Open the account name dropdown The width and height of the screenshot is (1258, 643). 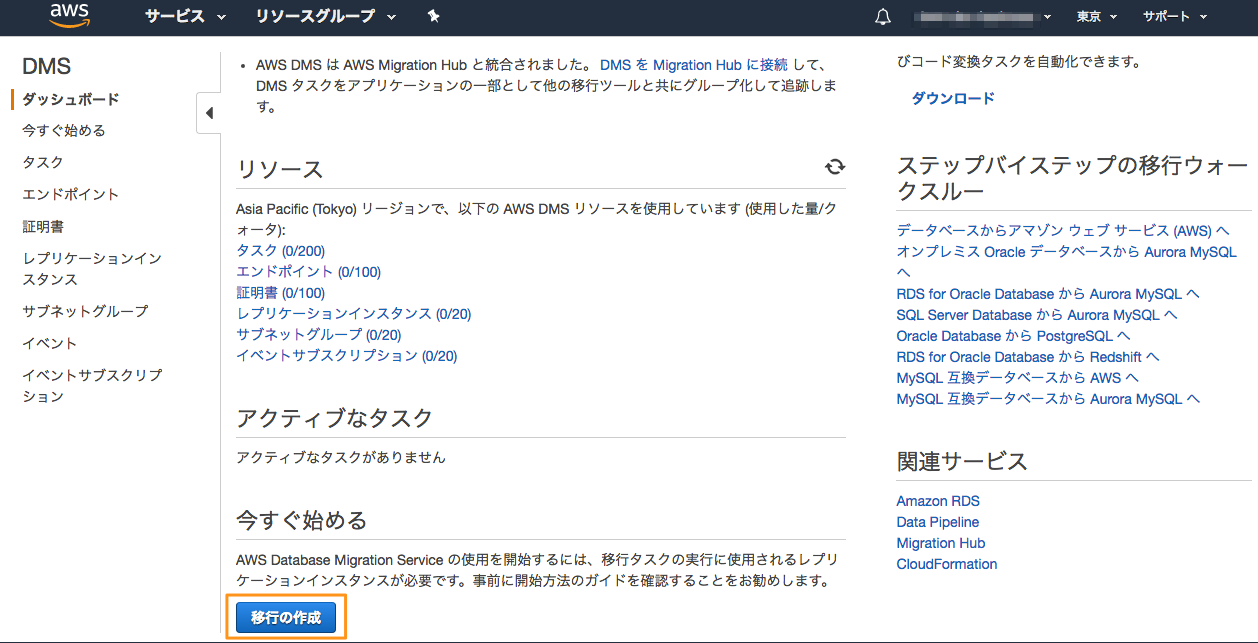983,17
